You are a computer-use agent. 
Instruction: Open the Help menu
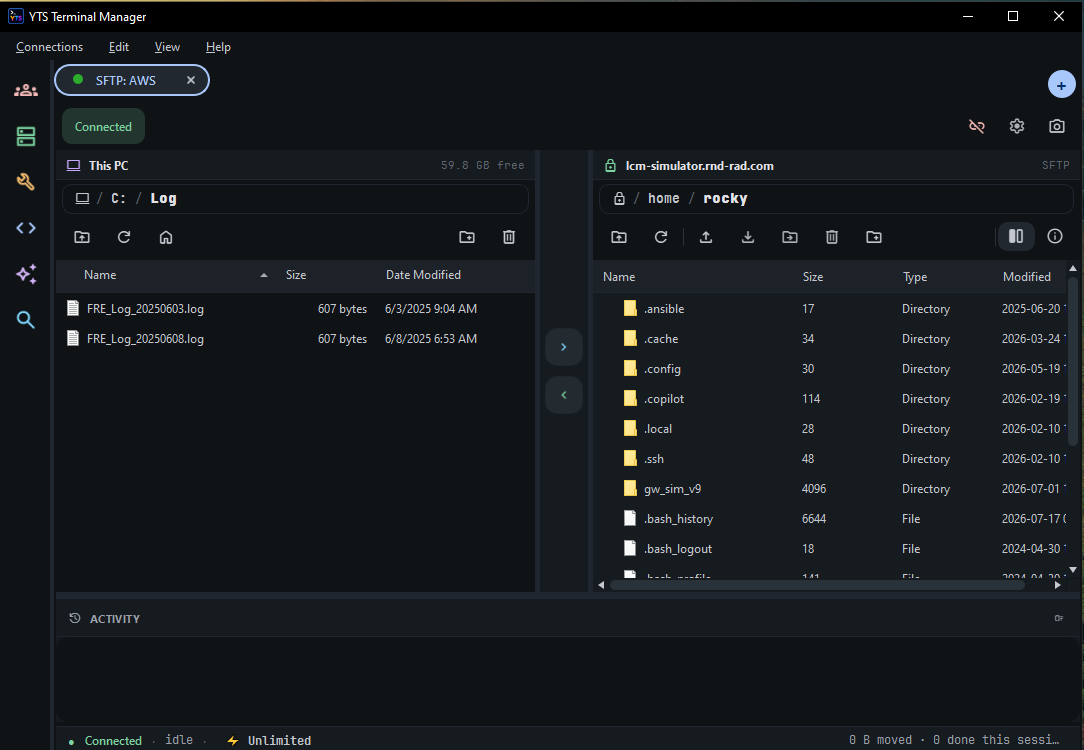pyautogui.click(x=218, y=47)
